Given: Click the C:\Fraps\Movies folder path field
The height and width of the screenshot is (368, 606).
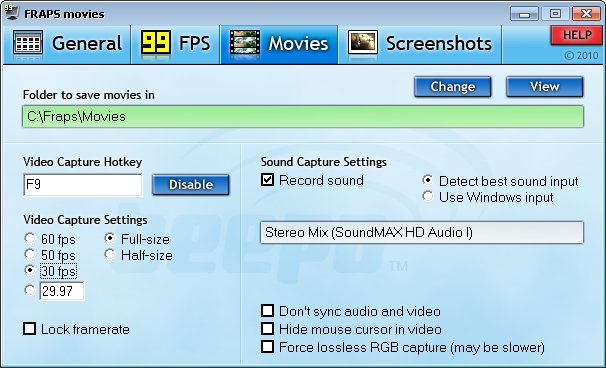Looking at the screenshot, I should click(303, 116).
